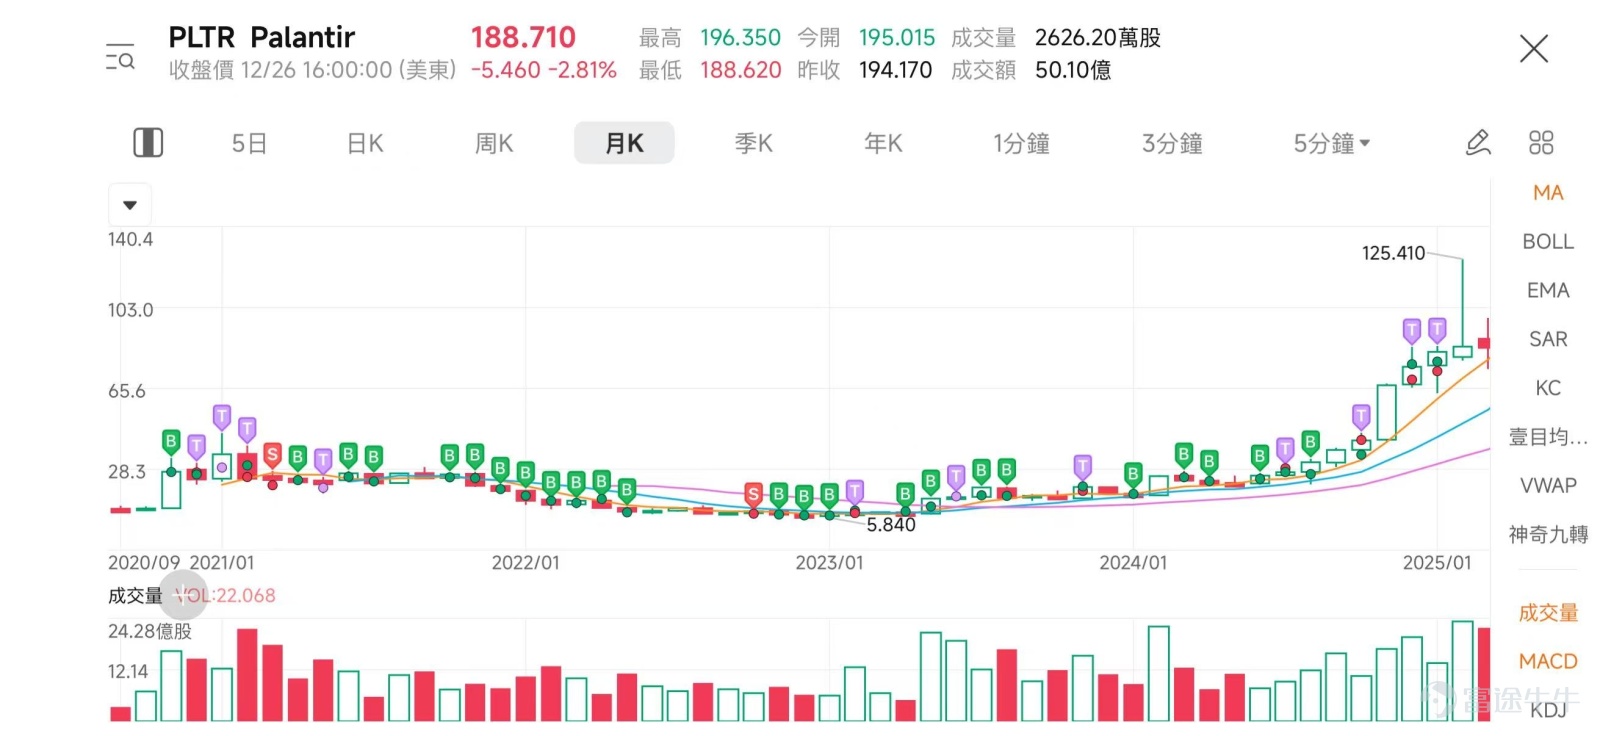Switch to the 年K chart tab
Viewport: 1600px width, 736px height.
(x=883, y=144)
